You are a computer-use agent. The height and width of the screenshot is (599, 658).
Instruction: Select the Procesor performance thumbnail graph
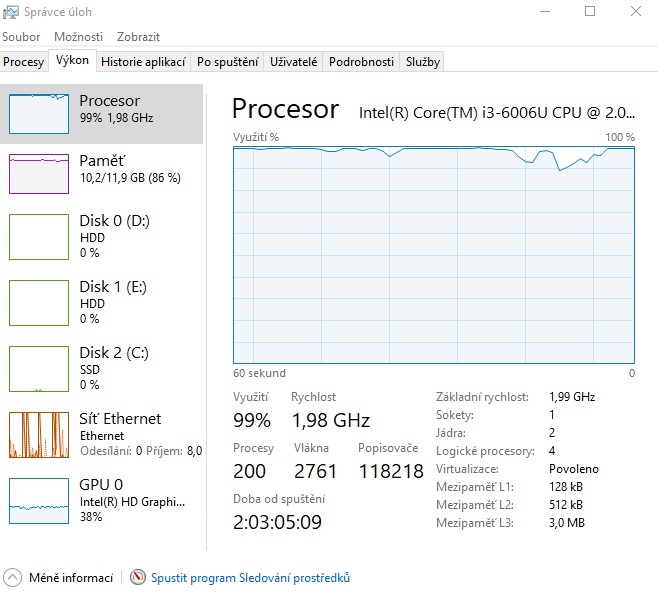tap(39, 113)
